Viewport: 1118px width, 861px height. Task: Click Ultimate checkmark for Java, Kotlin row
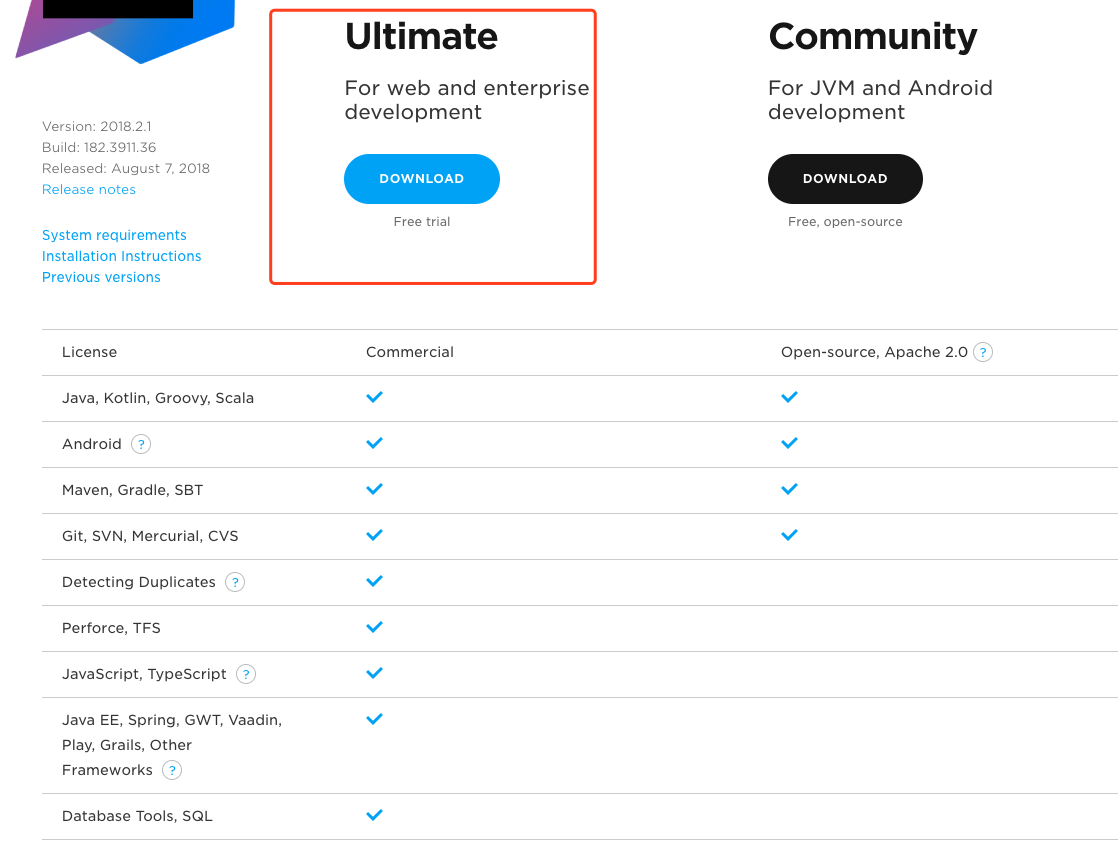tap(374, 397)
